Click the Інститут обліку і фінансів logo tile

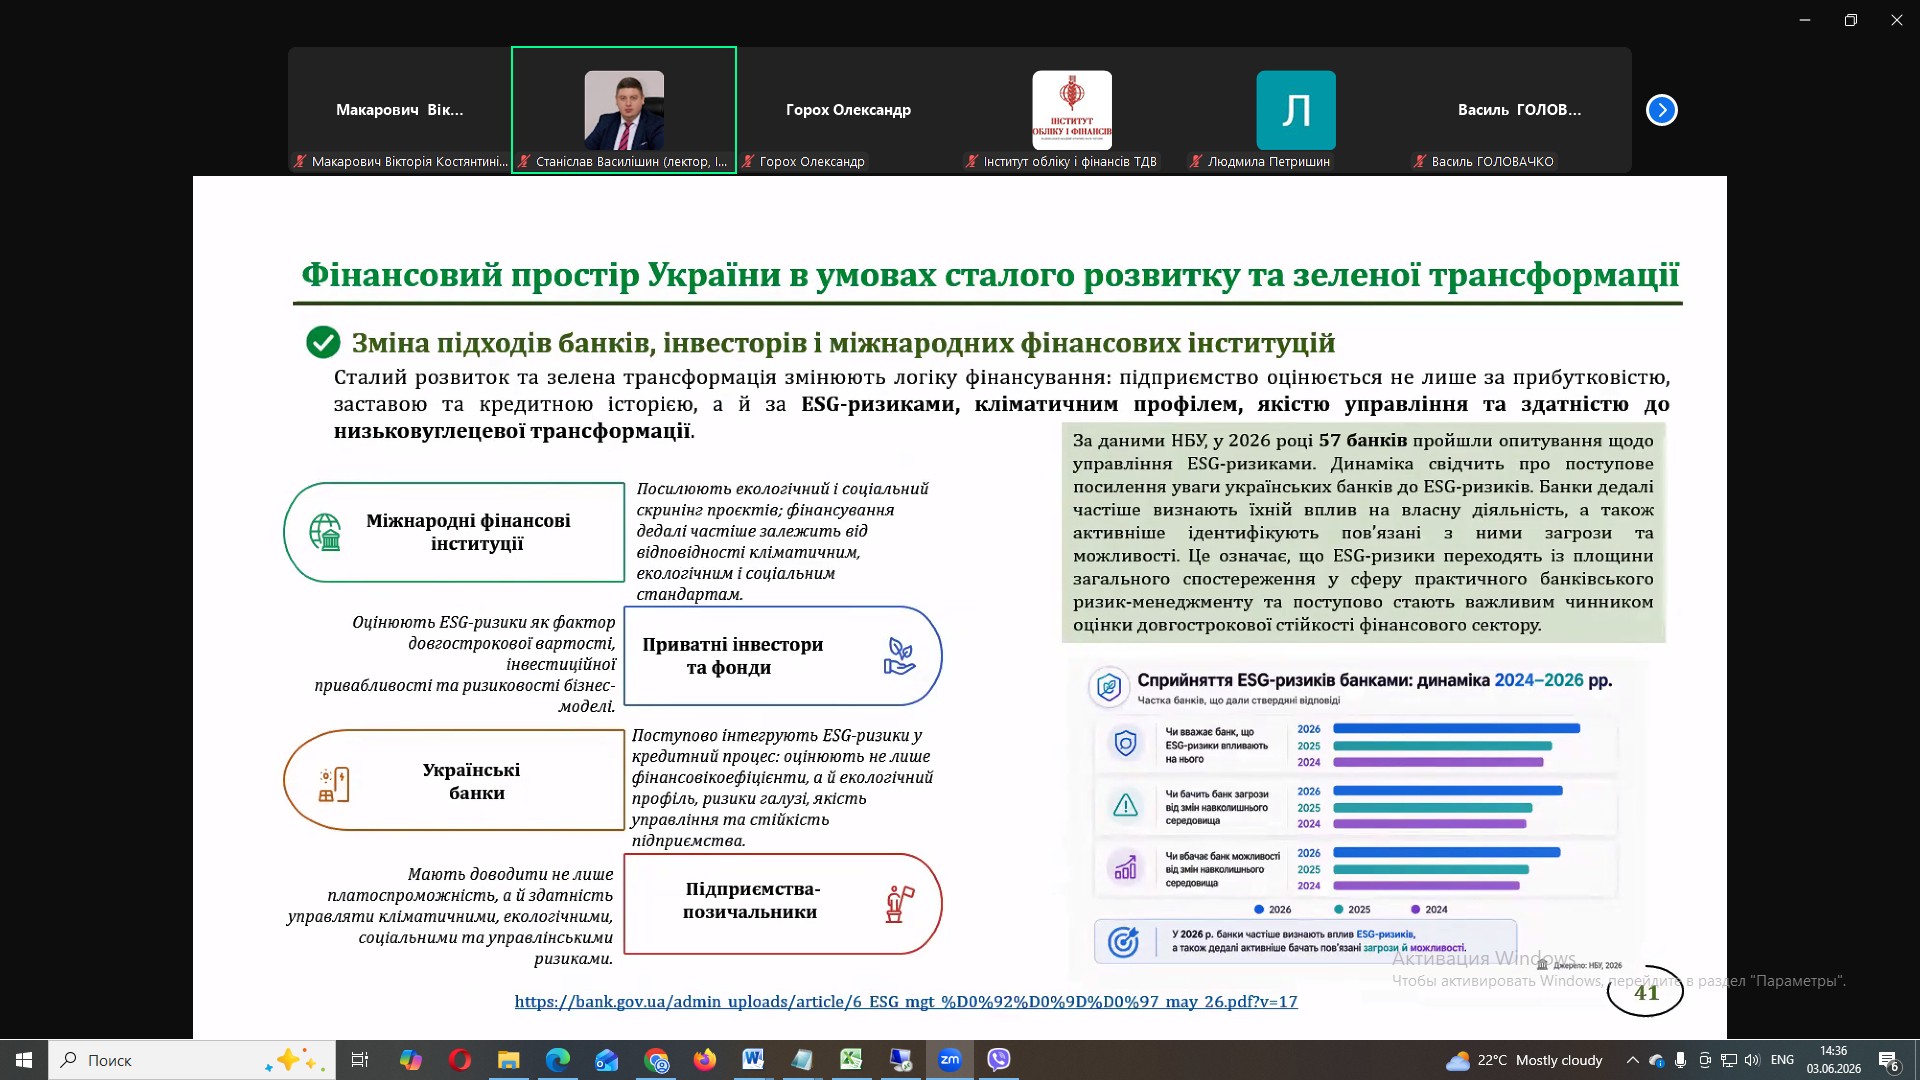(x=1072, y=110)
